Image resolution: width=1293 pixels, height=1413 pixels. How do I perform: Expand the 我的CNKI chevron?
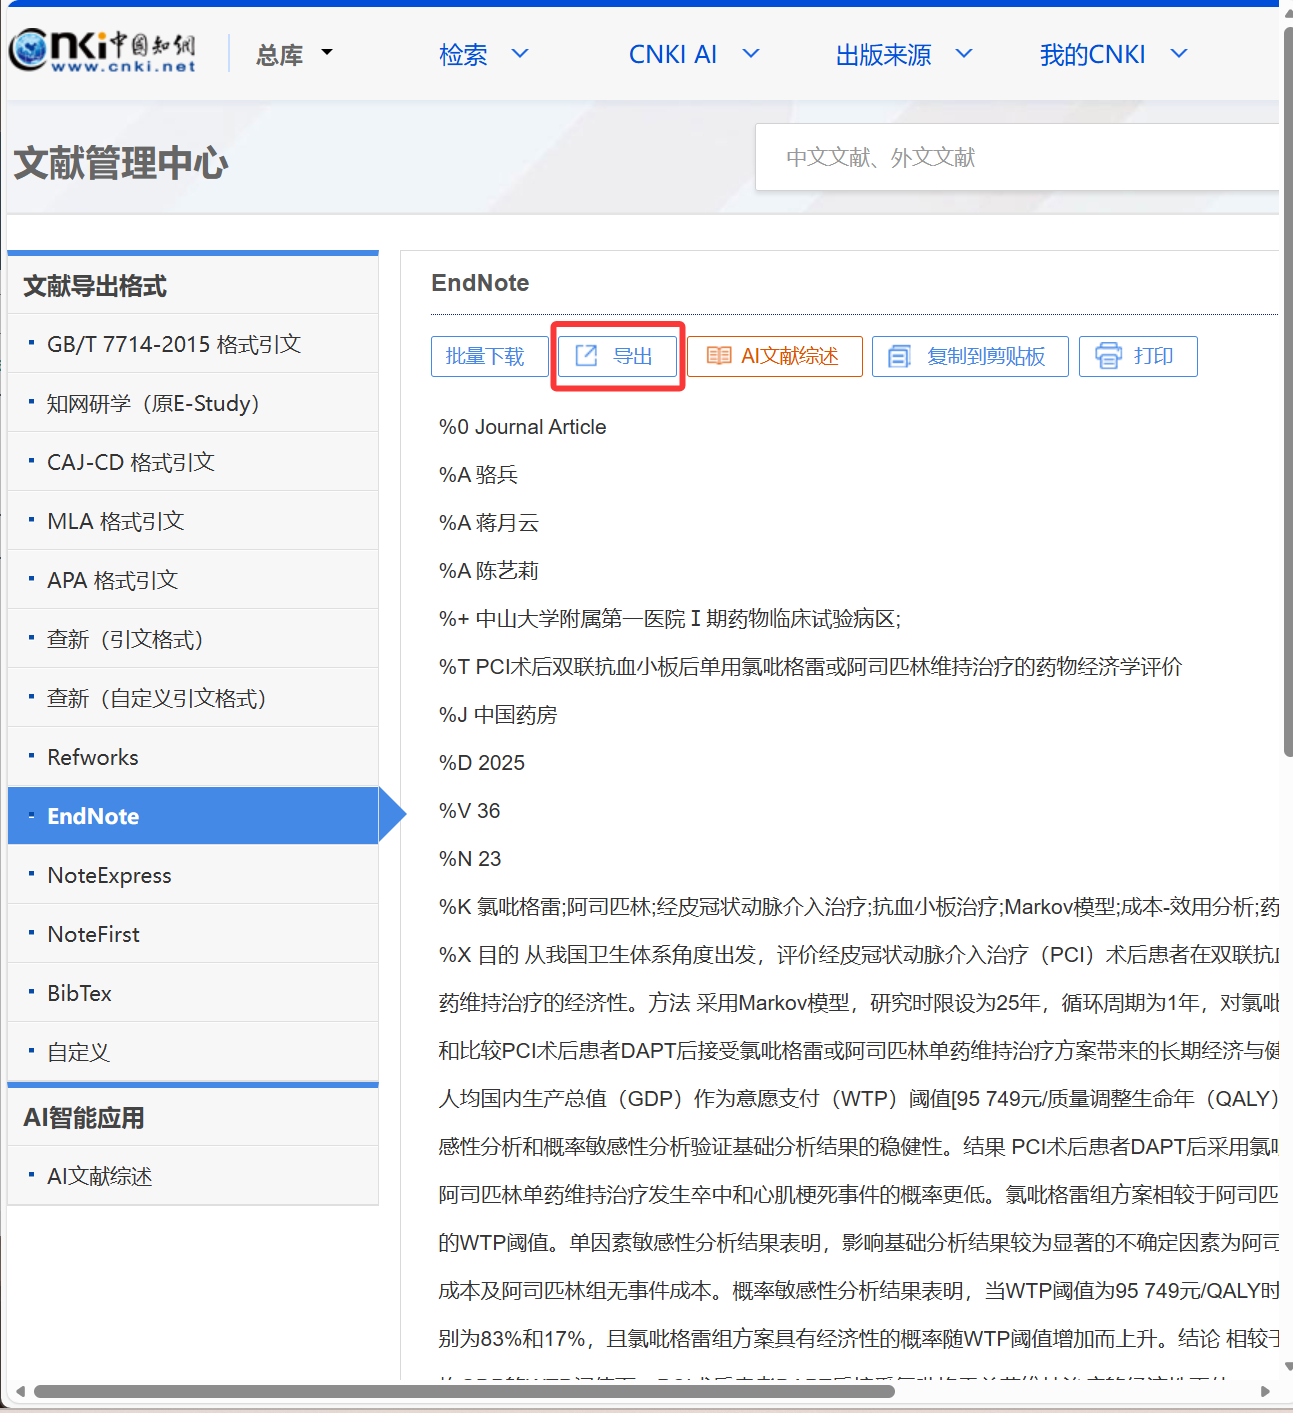(x=1179, y=53)
